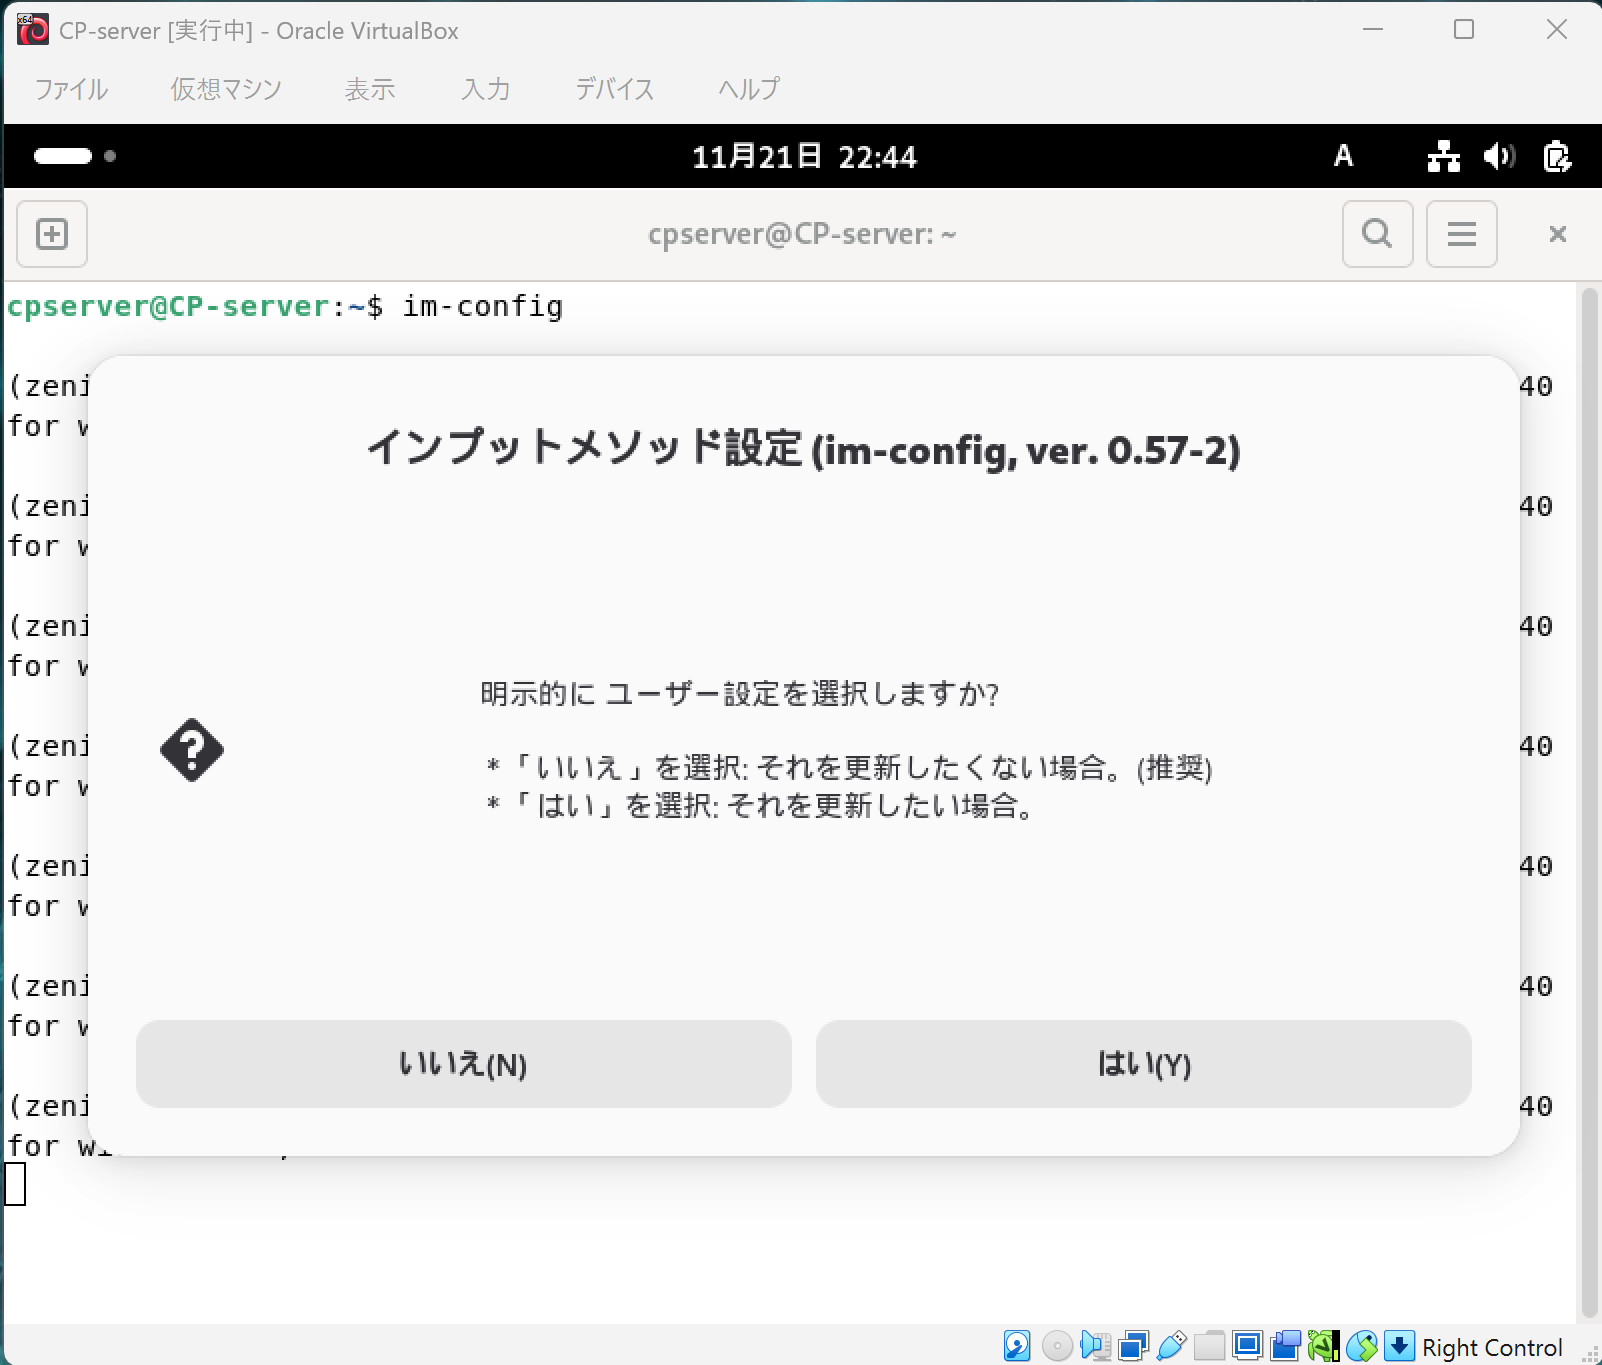Click the mouse integration status icon
Image resolution: width=1602 pixels, height=1365 pixels.
1361,1346
